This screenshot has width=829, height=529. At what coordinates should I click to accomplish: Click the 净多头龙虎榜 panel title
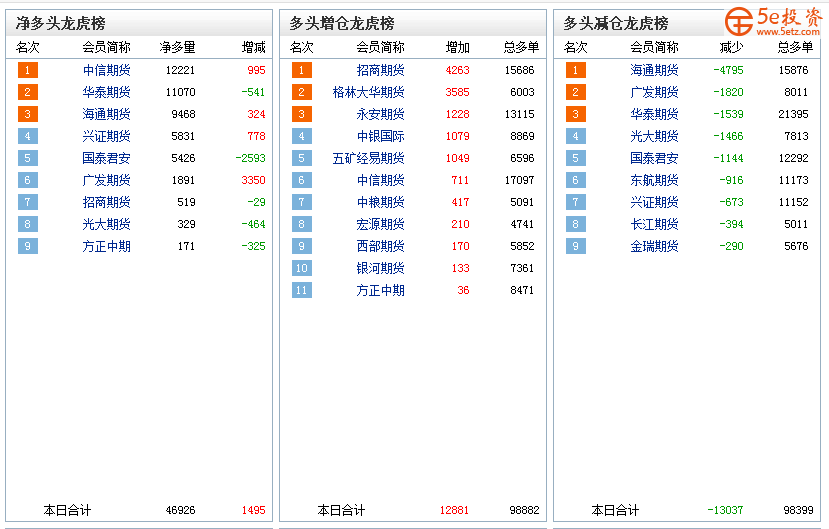coord(60,23)
